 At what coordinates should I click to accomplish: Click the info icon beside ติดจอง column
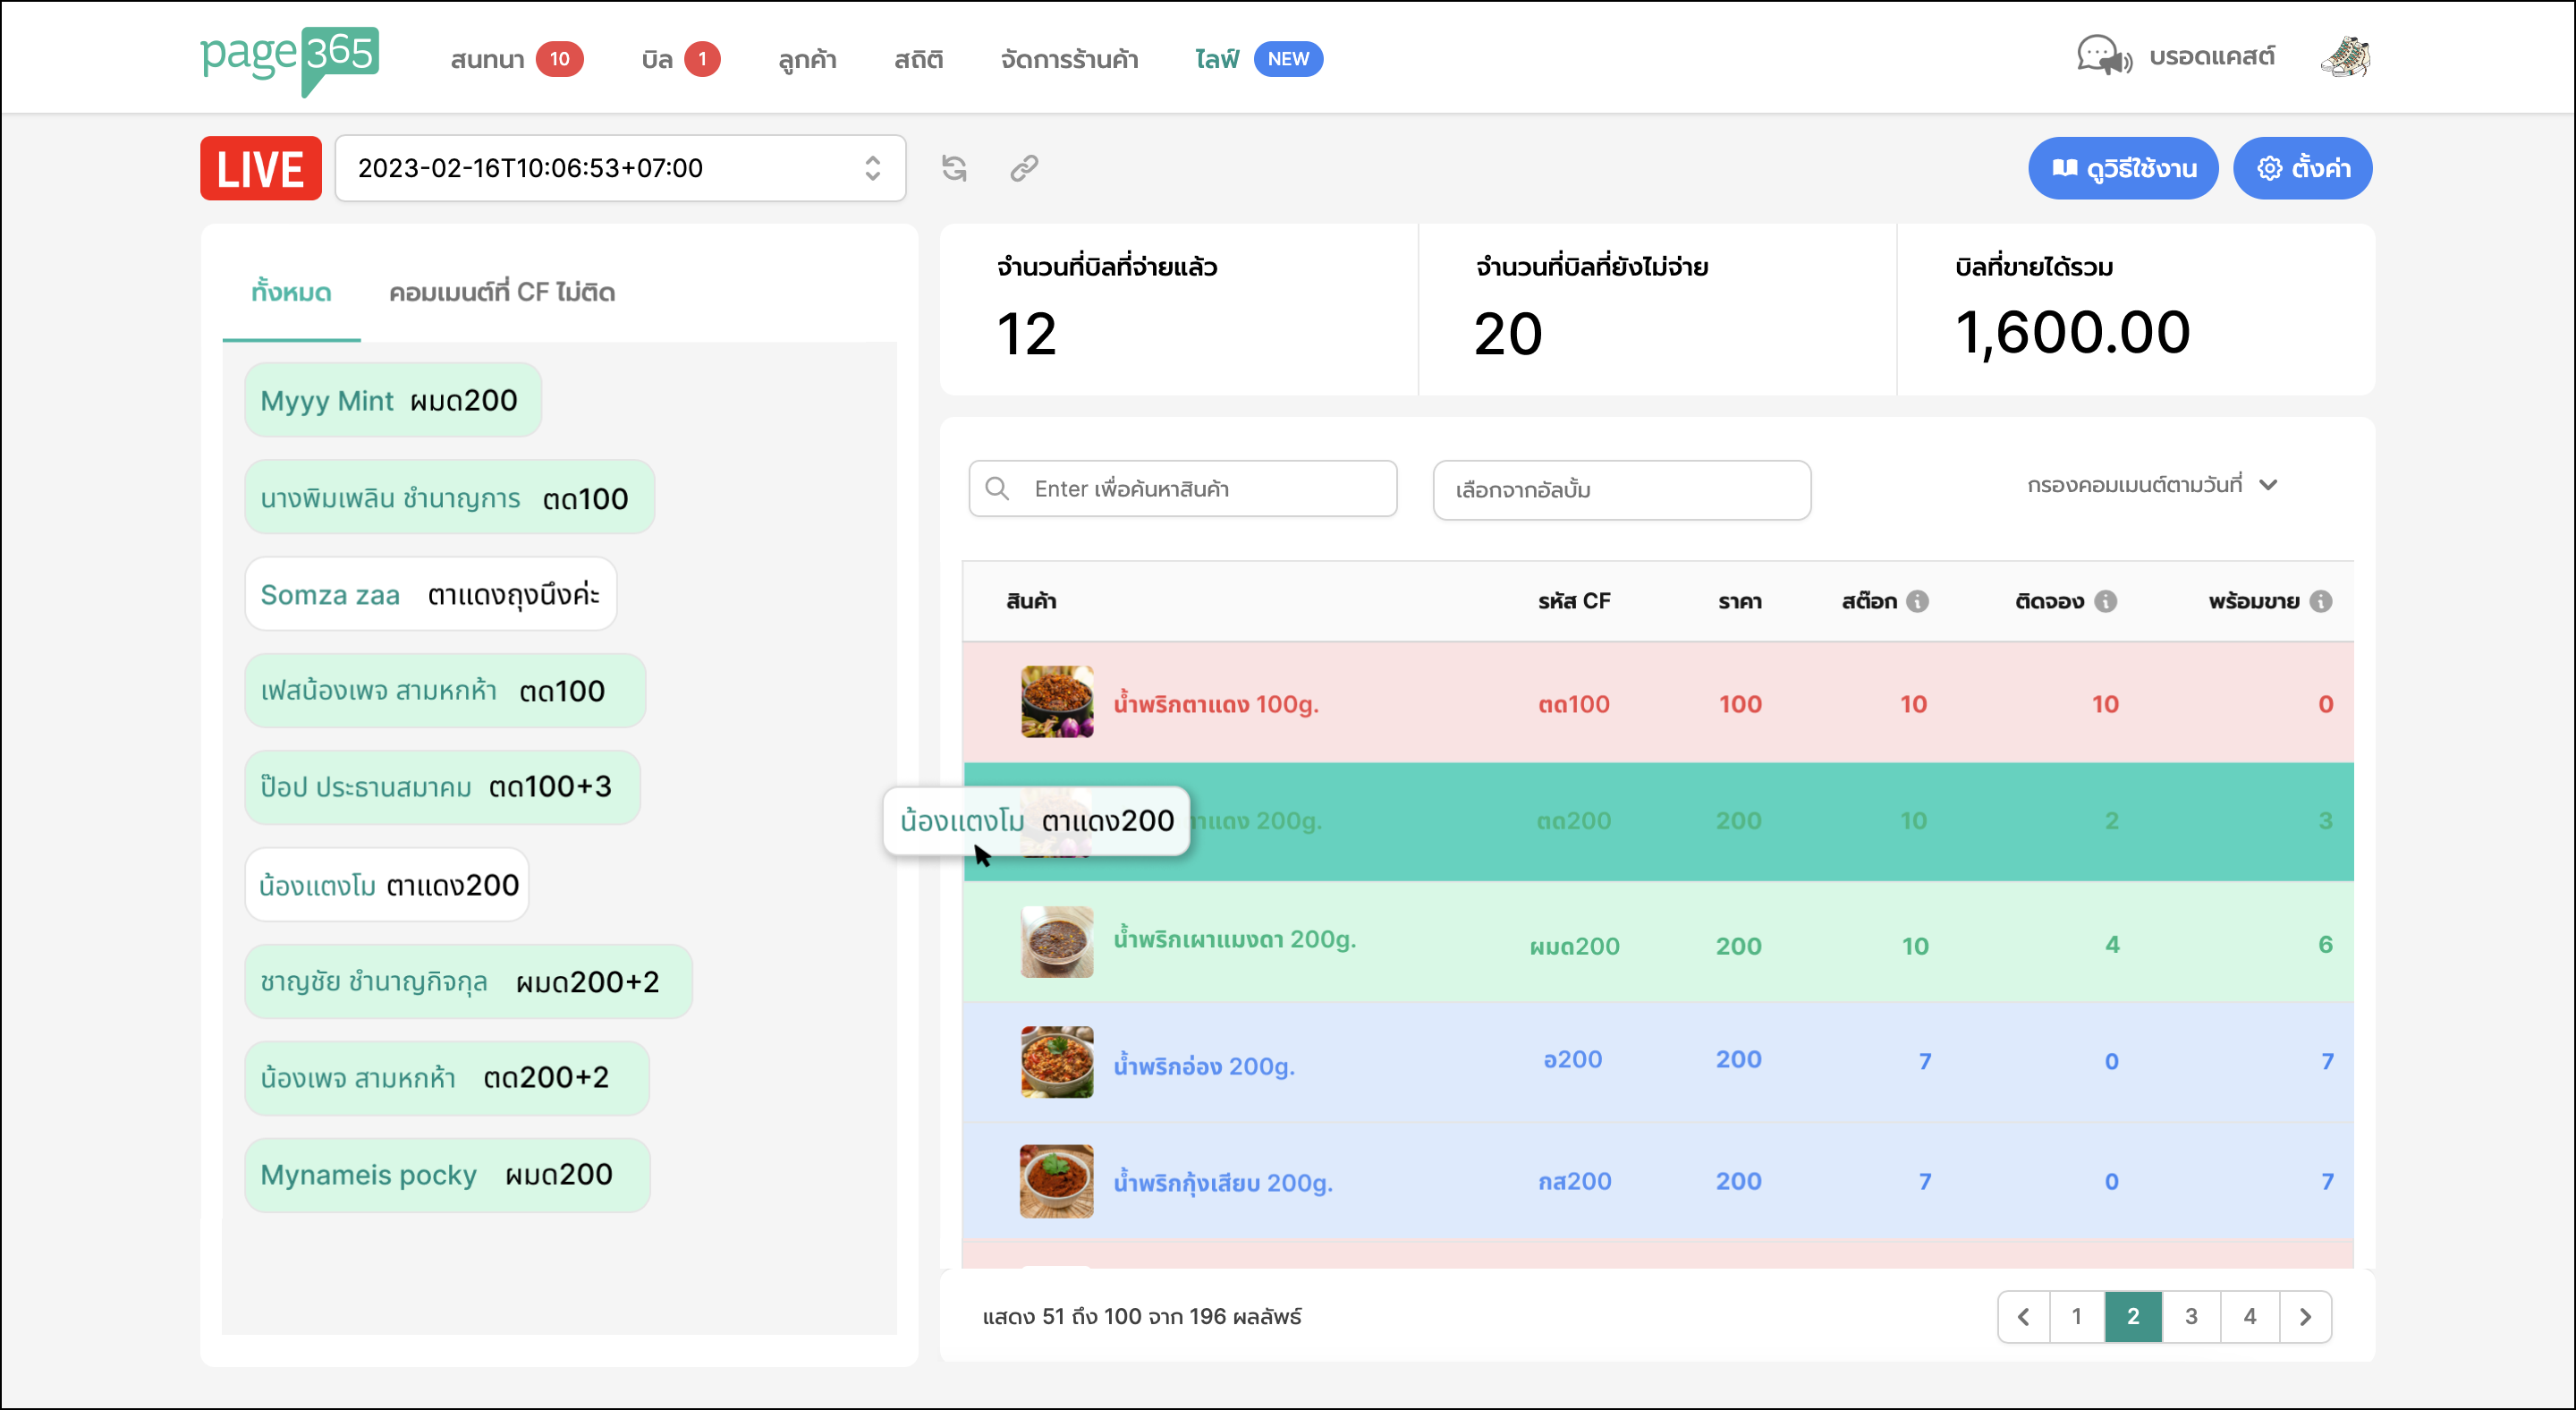click(2106, 601)
